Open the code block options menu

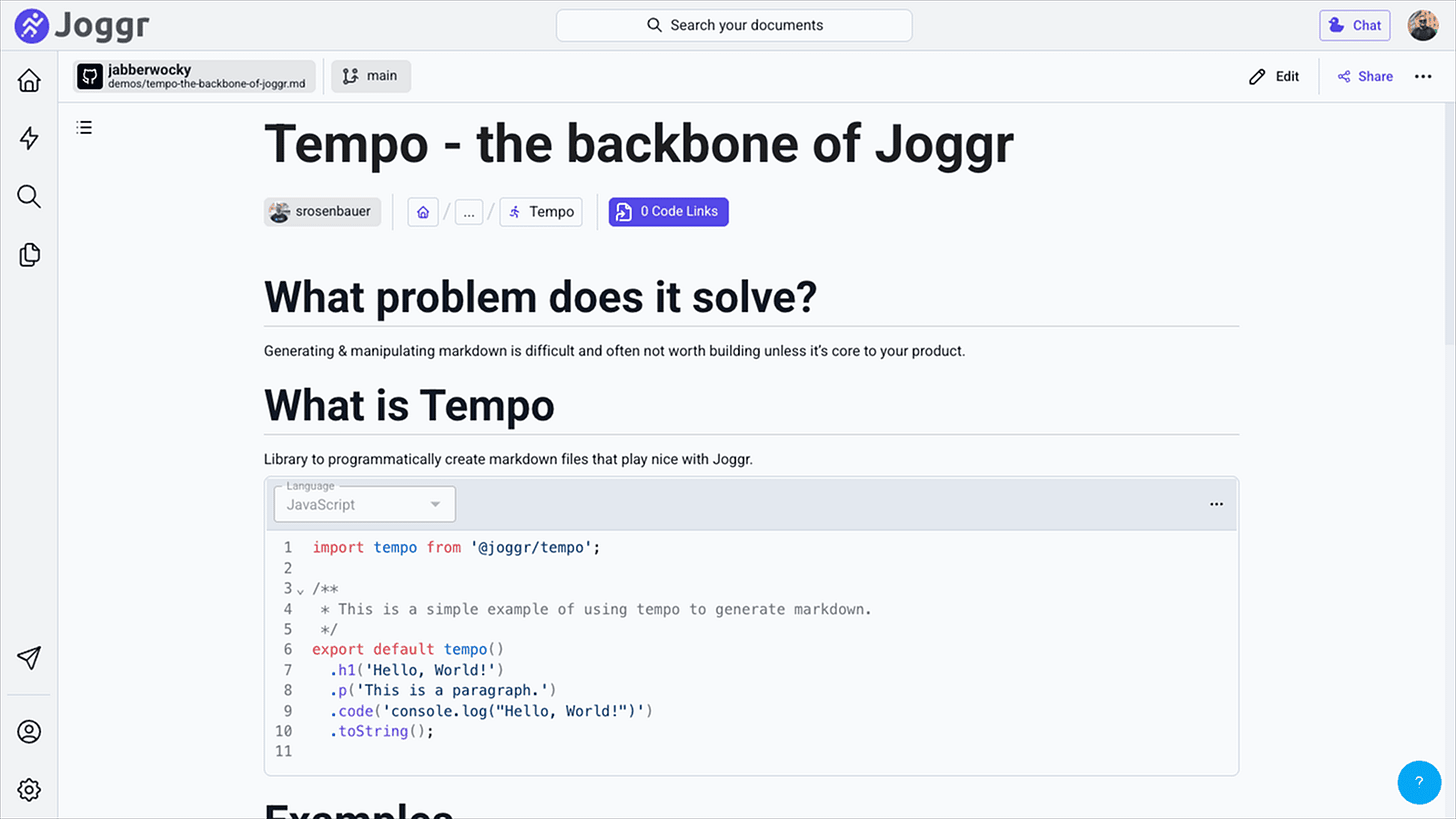(1216, 504)
